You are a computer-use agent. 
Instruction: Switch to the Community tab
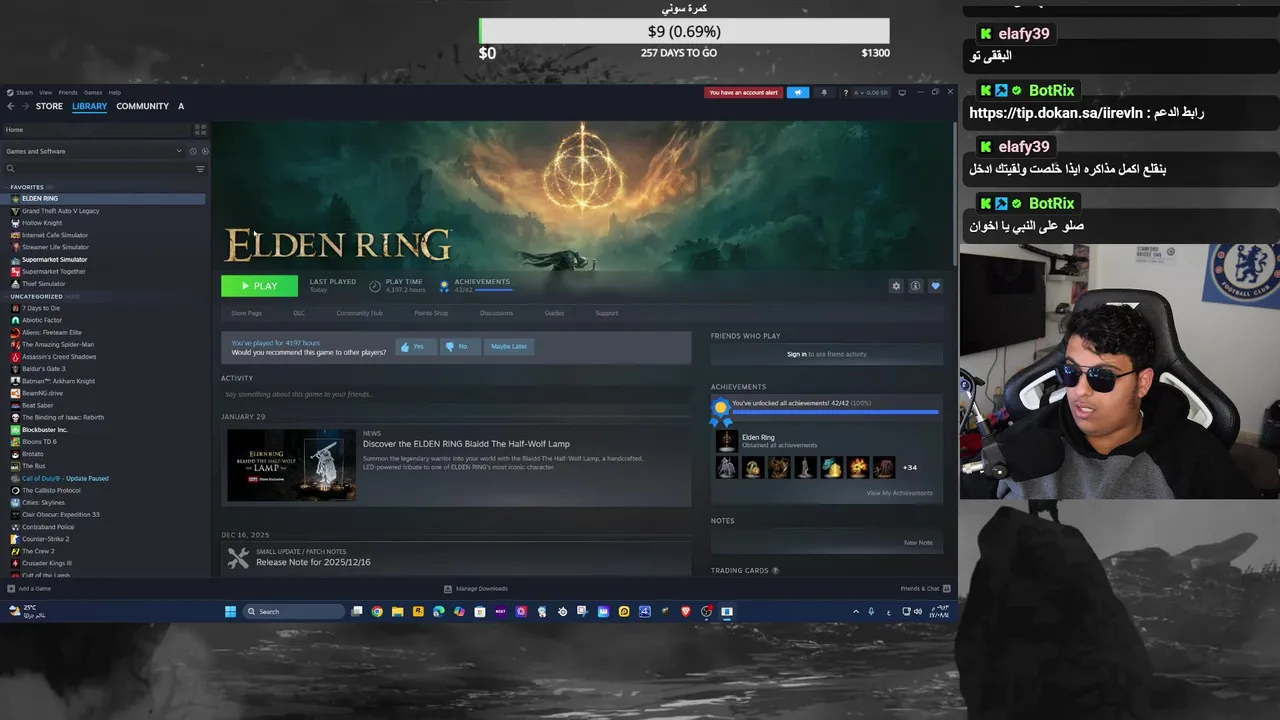[142, 106]
